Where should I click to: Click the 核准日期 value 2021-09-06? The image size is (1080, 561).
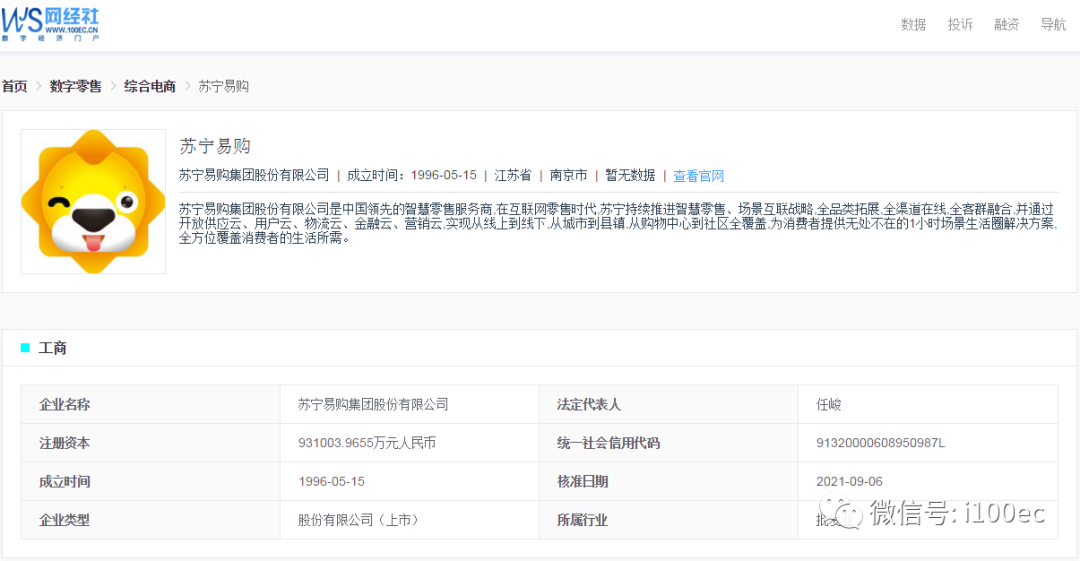click(x=849, y=482)
